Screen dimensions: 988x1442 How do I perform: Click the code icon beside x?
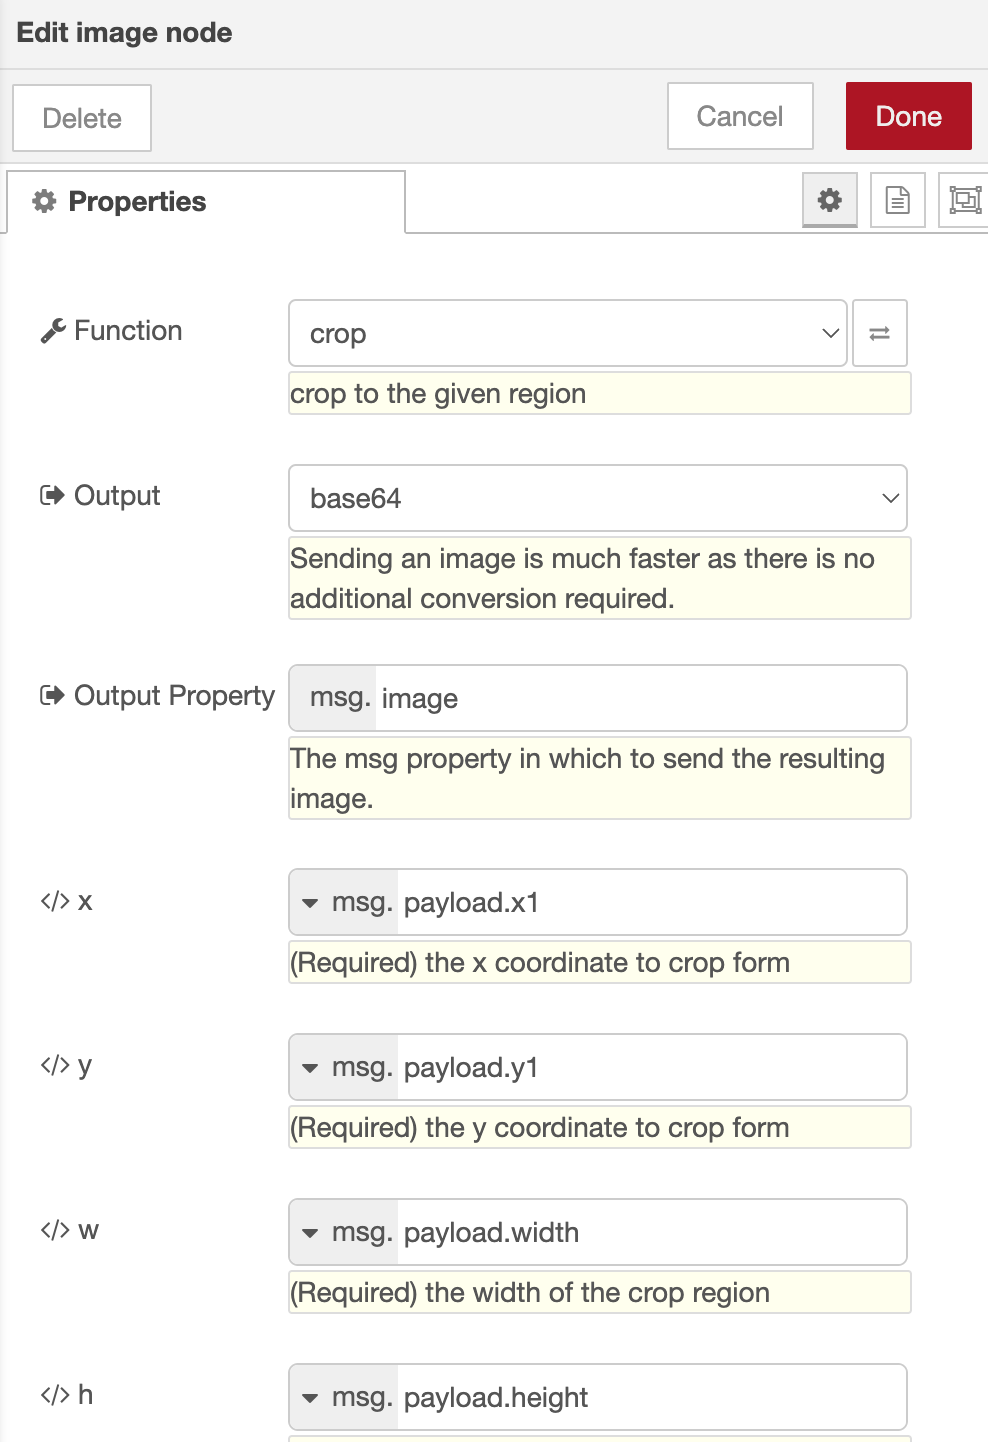tap(54, 901)
